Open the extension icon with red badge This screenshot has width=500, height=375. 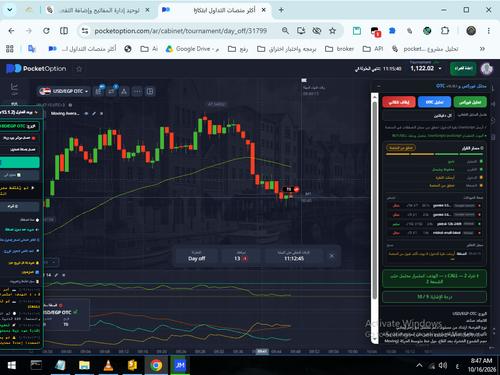tap(375, 31)
